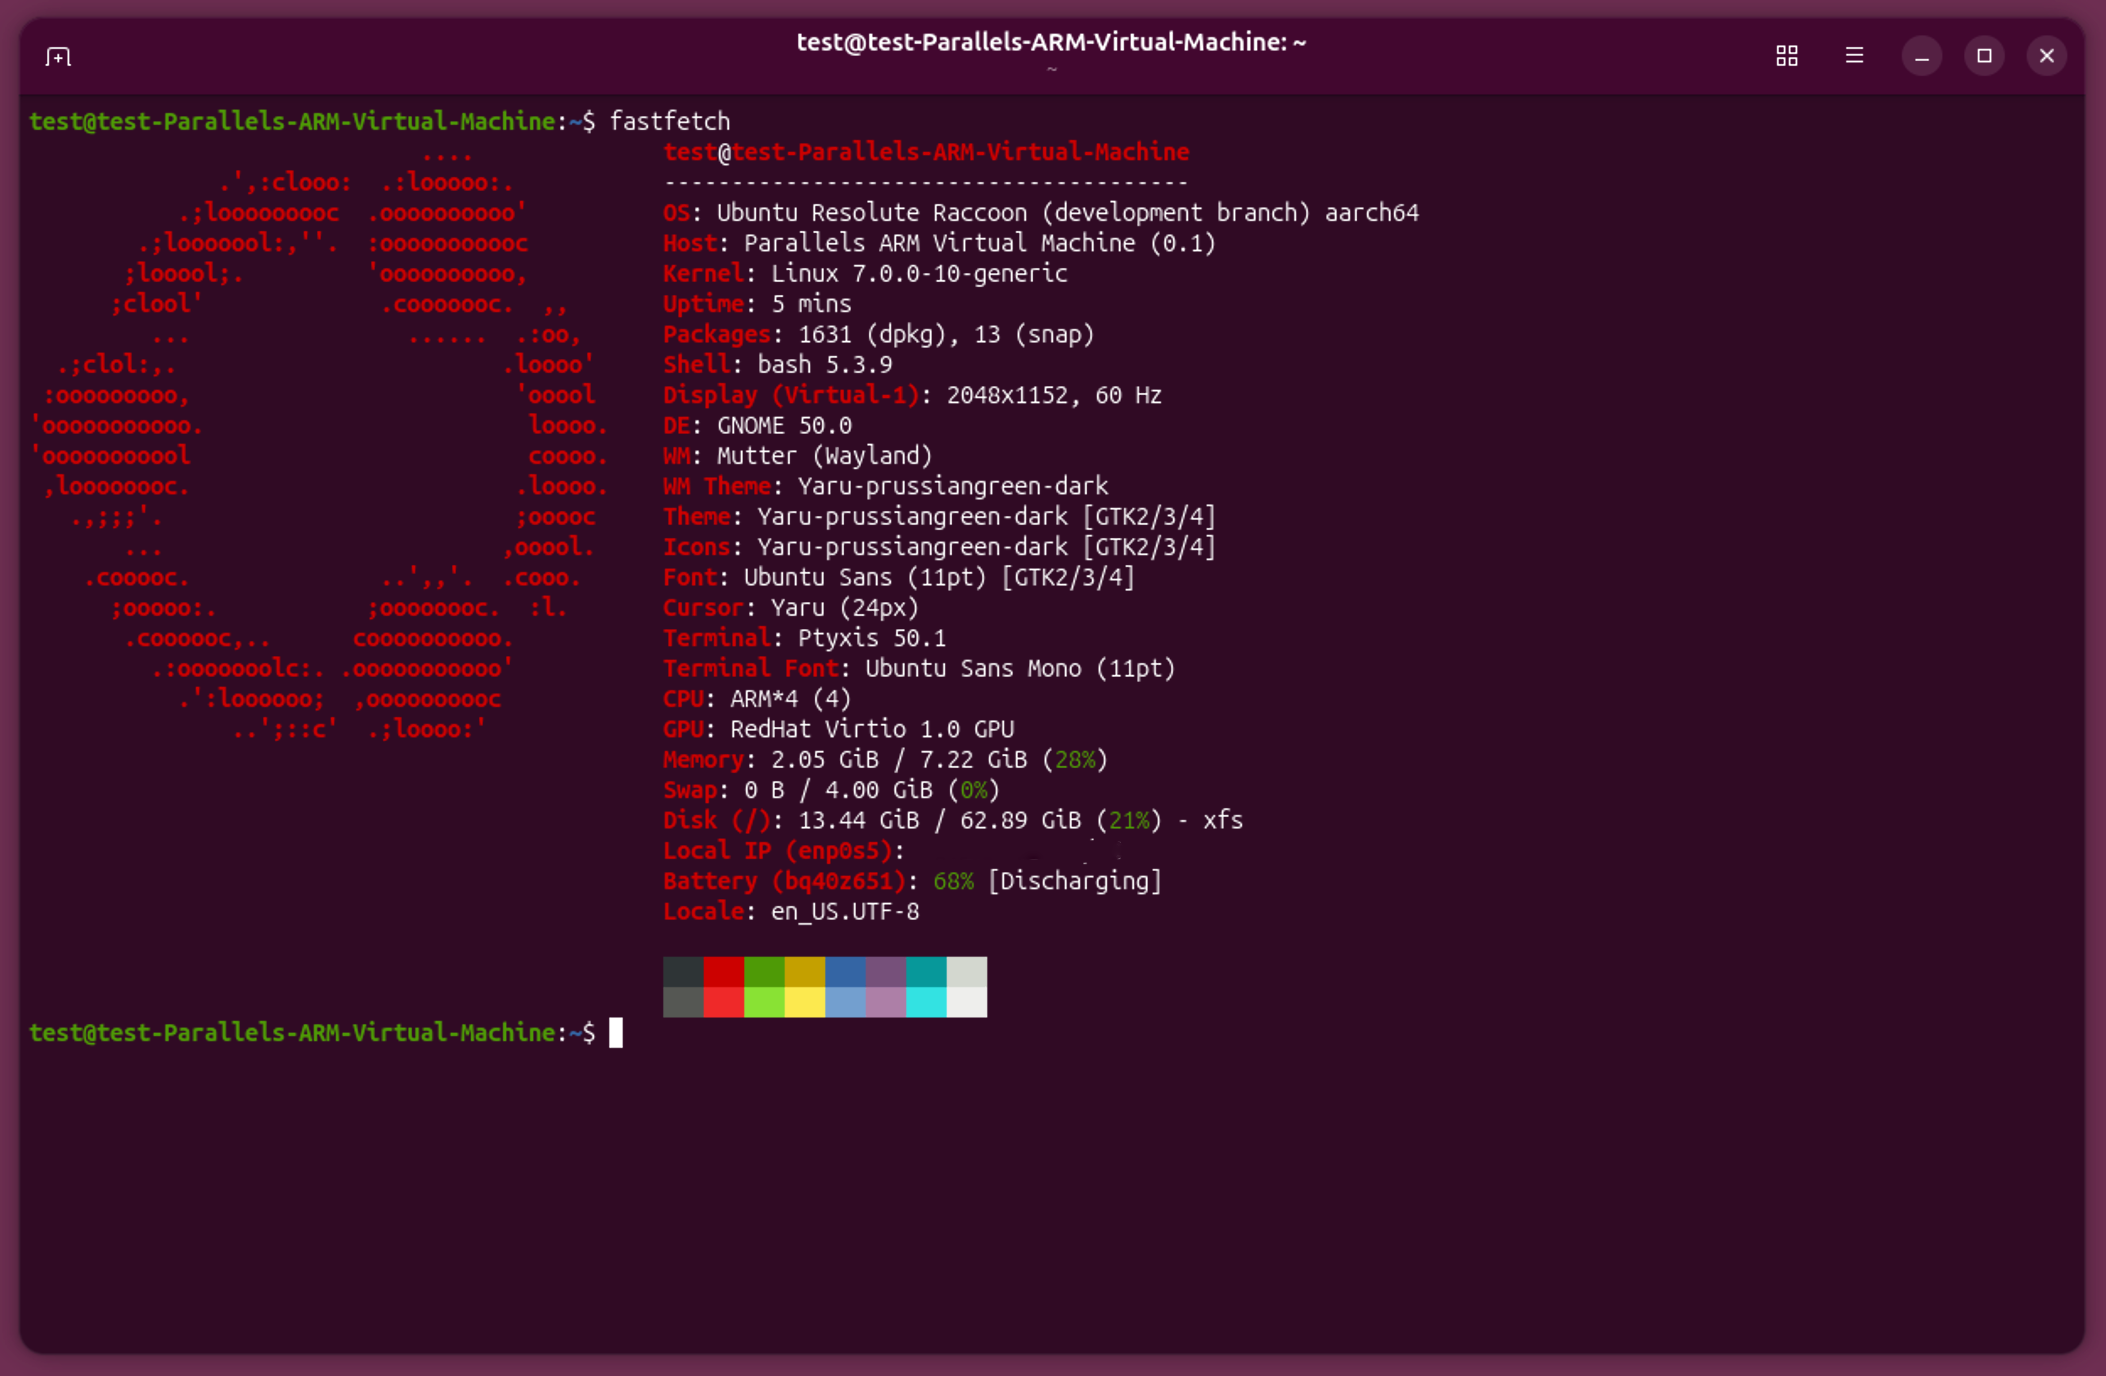Click the yellow palette color block
The height and width of the screenshot is (1376, 2106).
point(804,971)
